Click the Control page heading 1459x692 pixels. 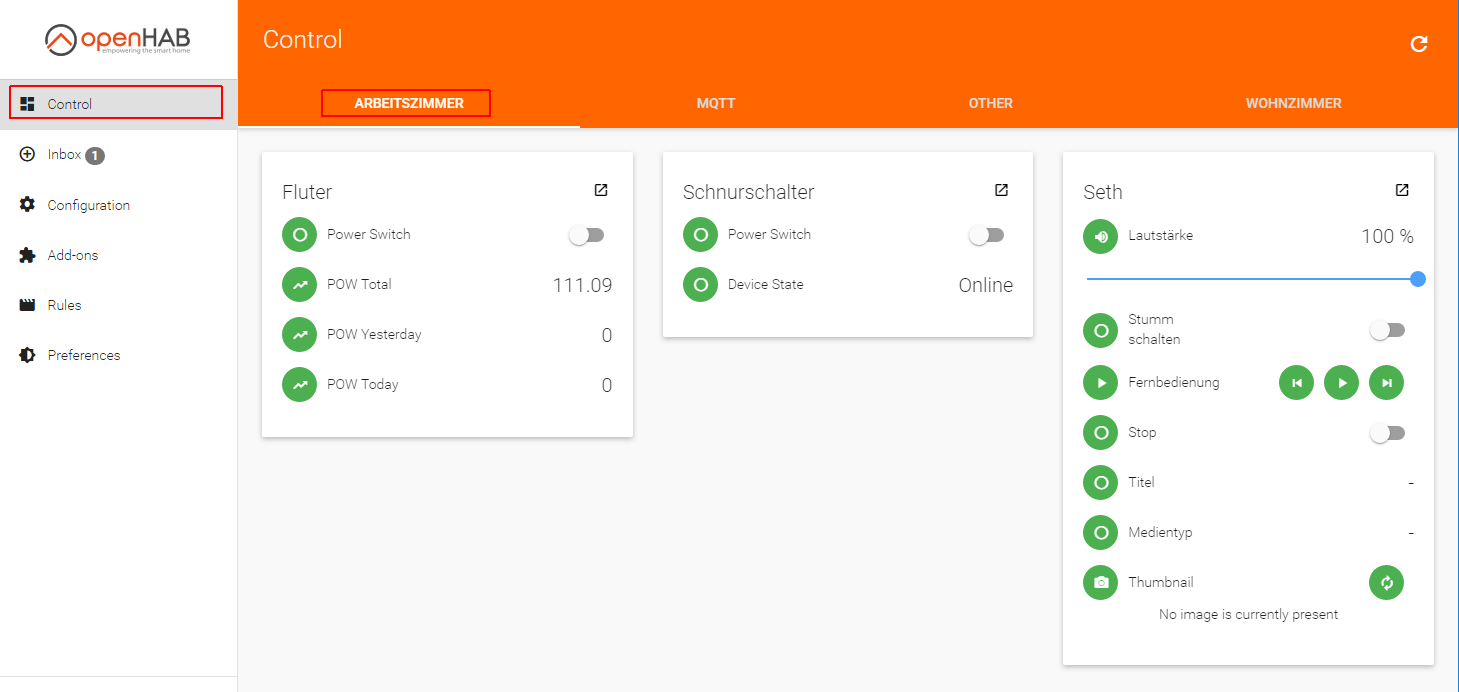303,39
